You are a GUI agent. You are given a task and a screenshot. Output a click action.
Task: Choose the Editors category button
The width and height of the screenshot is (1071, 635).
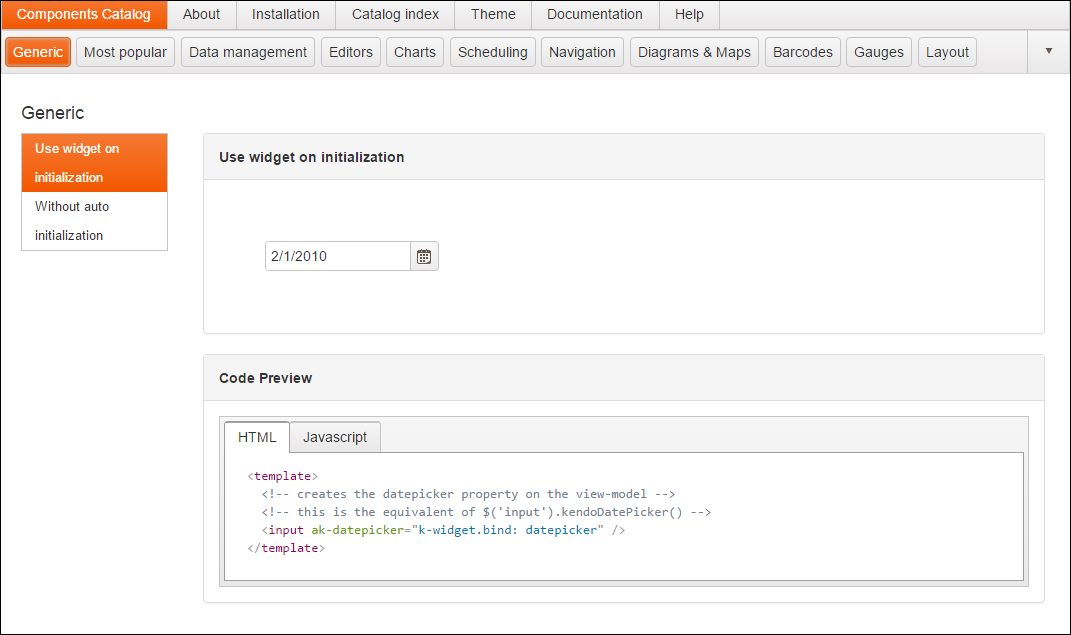[x=351, y=52]
